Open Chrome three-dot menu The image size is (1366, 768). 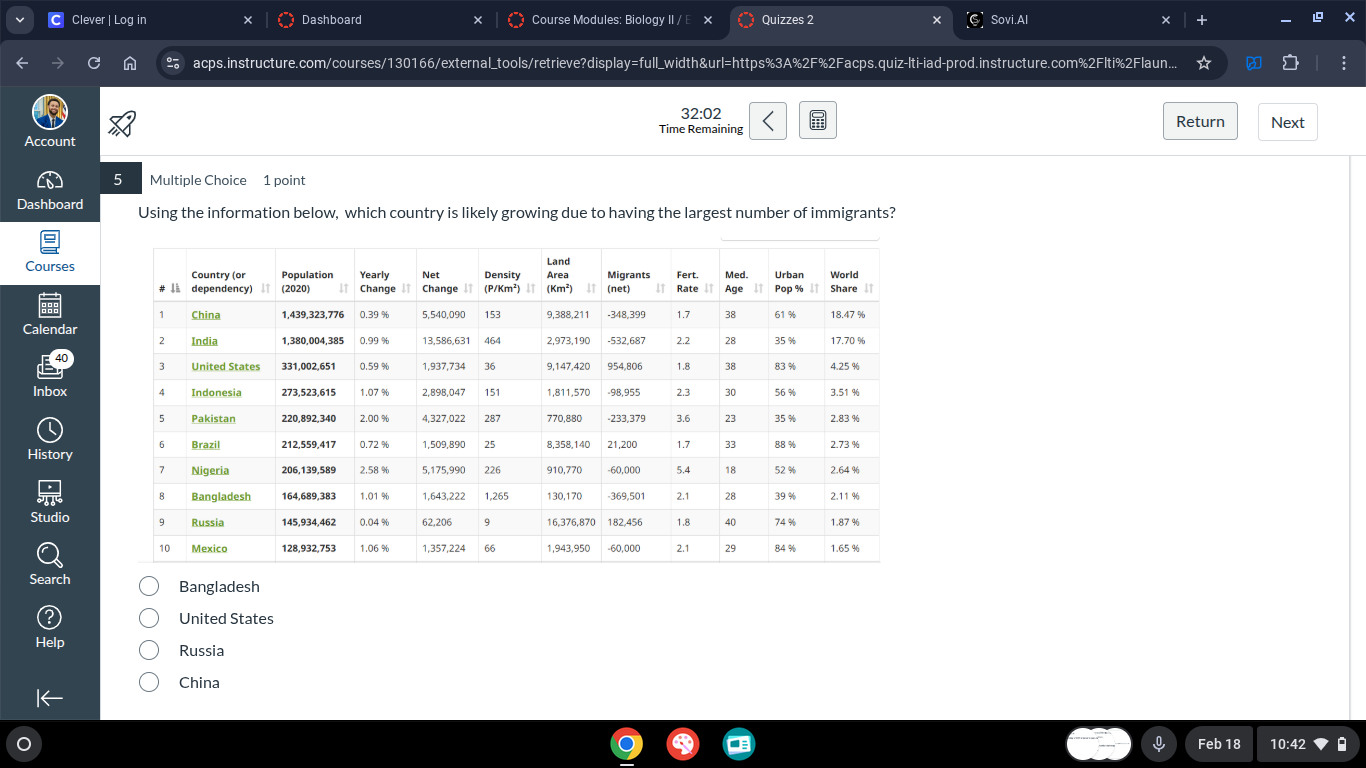tap(1346, 63)
